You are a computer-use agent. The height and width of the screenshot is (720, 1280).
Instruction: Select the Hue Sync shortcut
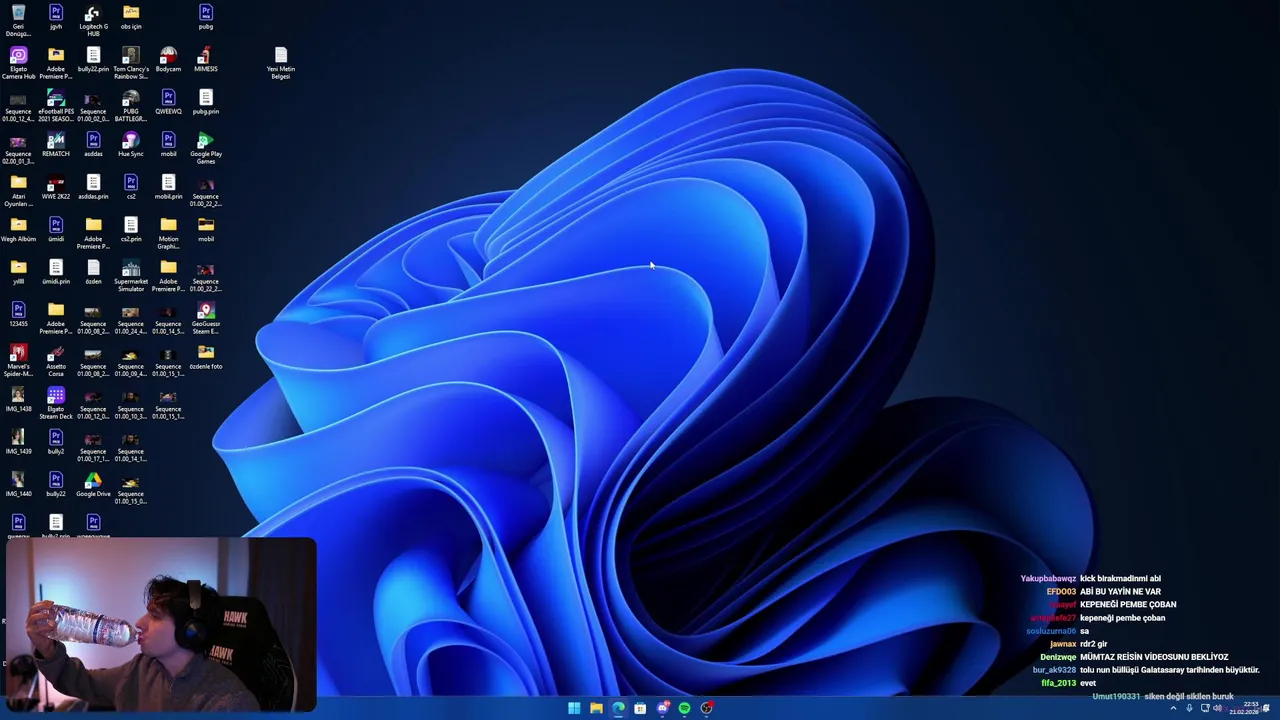[131, 145]
